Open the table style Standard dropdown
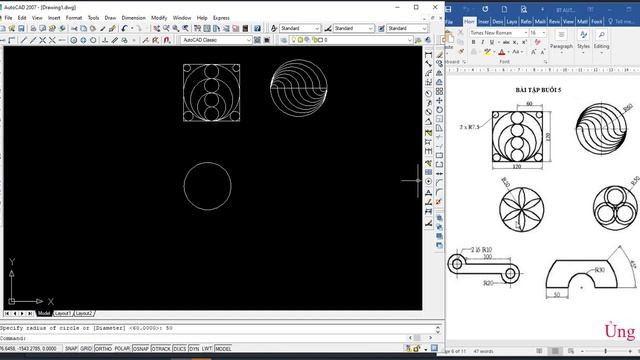Viewport: 640px width, 360px height. click(x=424, y=29)
